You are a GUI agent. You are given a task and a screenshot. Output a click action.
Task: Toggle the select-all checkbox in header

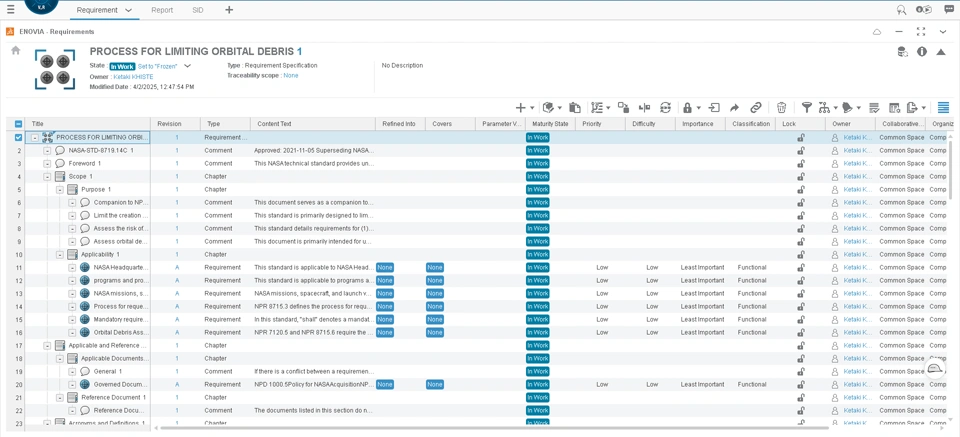(18, 124)
